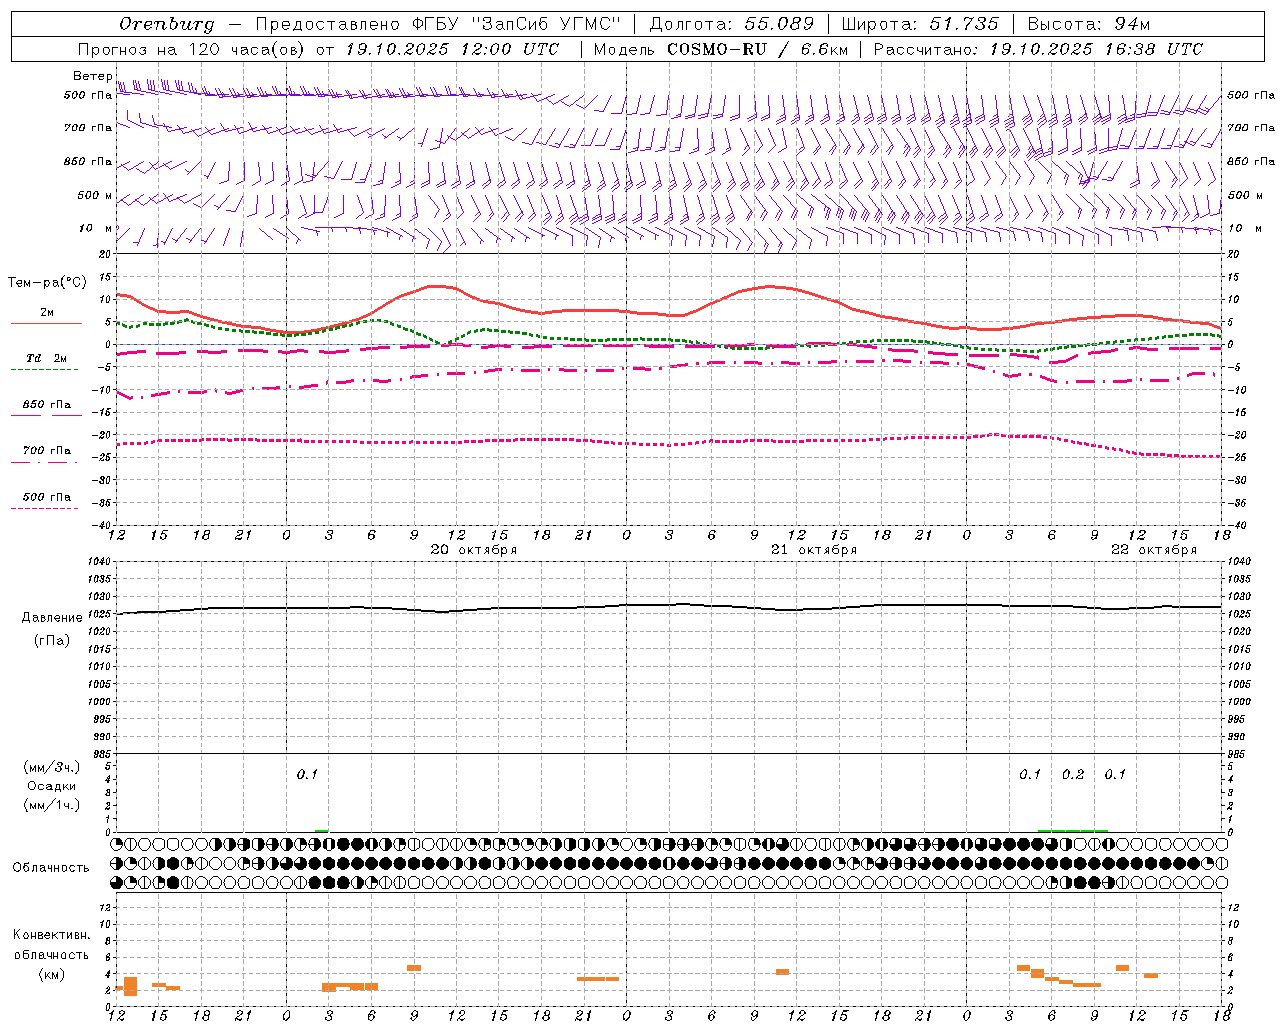The width and height of the screenshot is (1280, 1024).
Task: Click the 'Конвективн.' convective cloud label
Action: (51, 935)
